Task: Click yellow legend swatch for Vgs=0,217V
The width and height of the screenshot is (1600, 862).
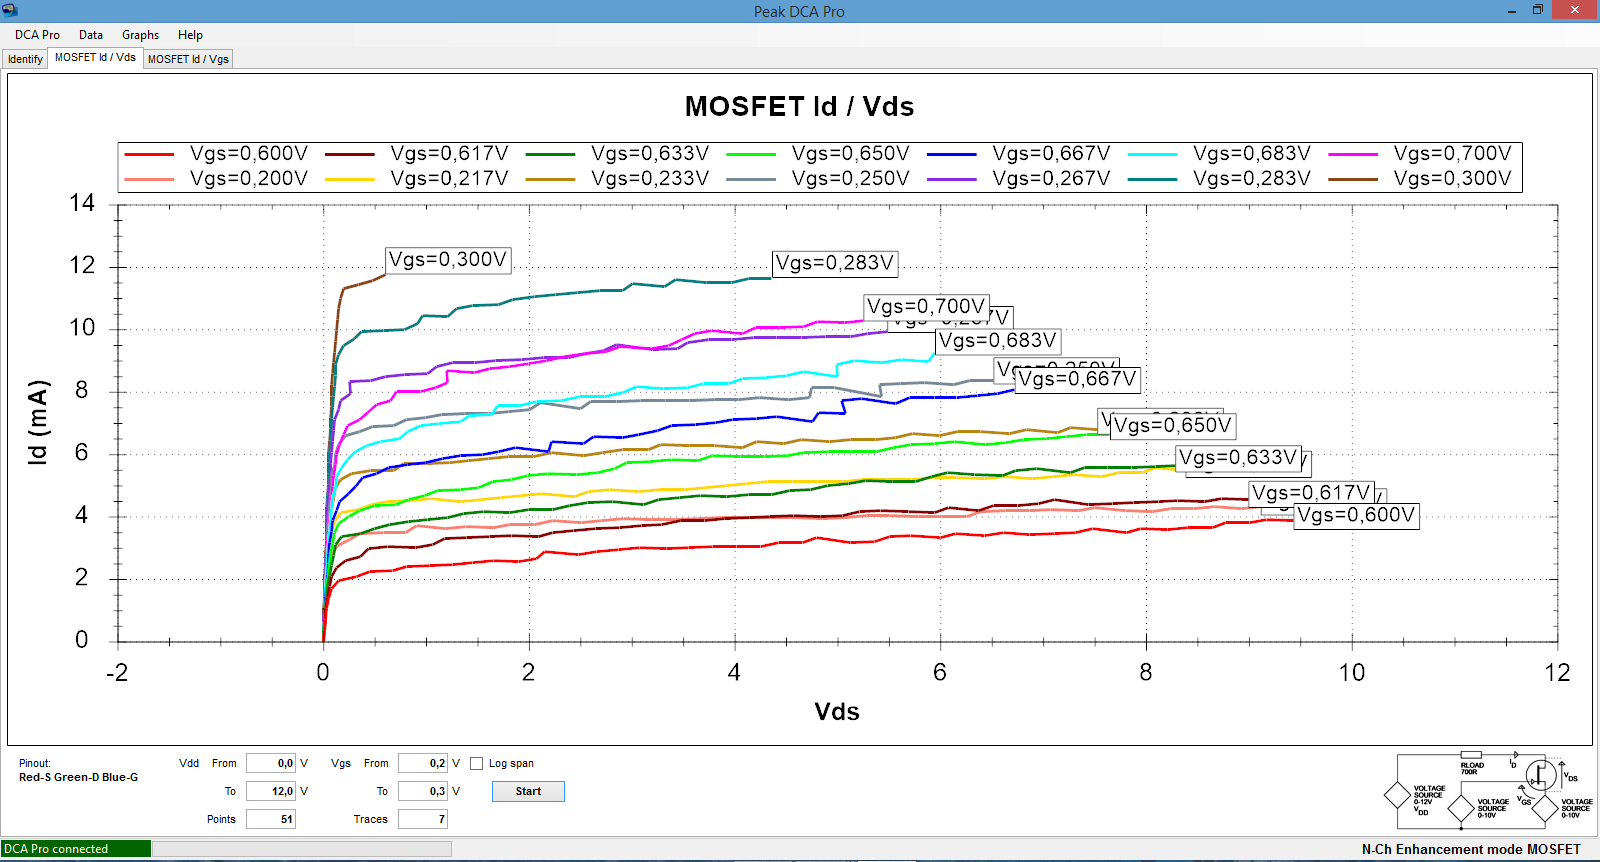Action: [350, 179]
